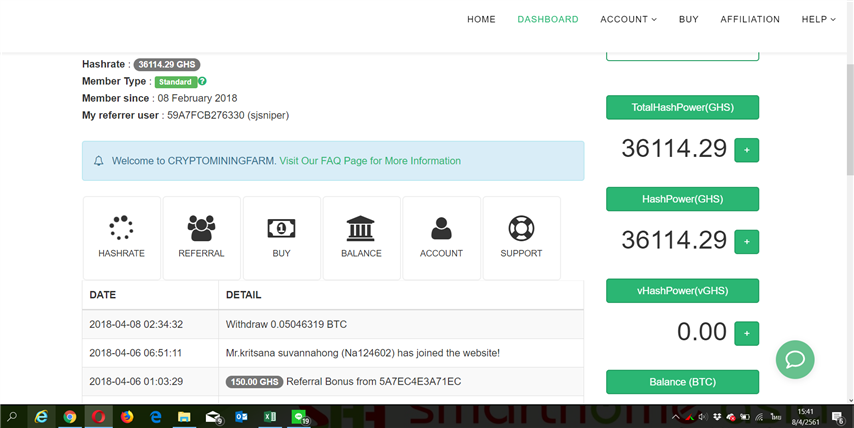Image resolution: width=854 pixels, height=428 pixels.
Task: Open the HASHRATE tile
Action: (121, 238)
